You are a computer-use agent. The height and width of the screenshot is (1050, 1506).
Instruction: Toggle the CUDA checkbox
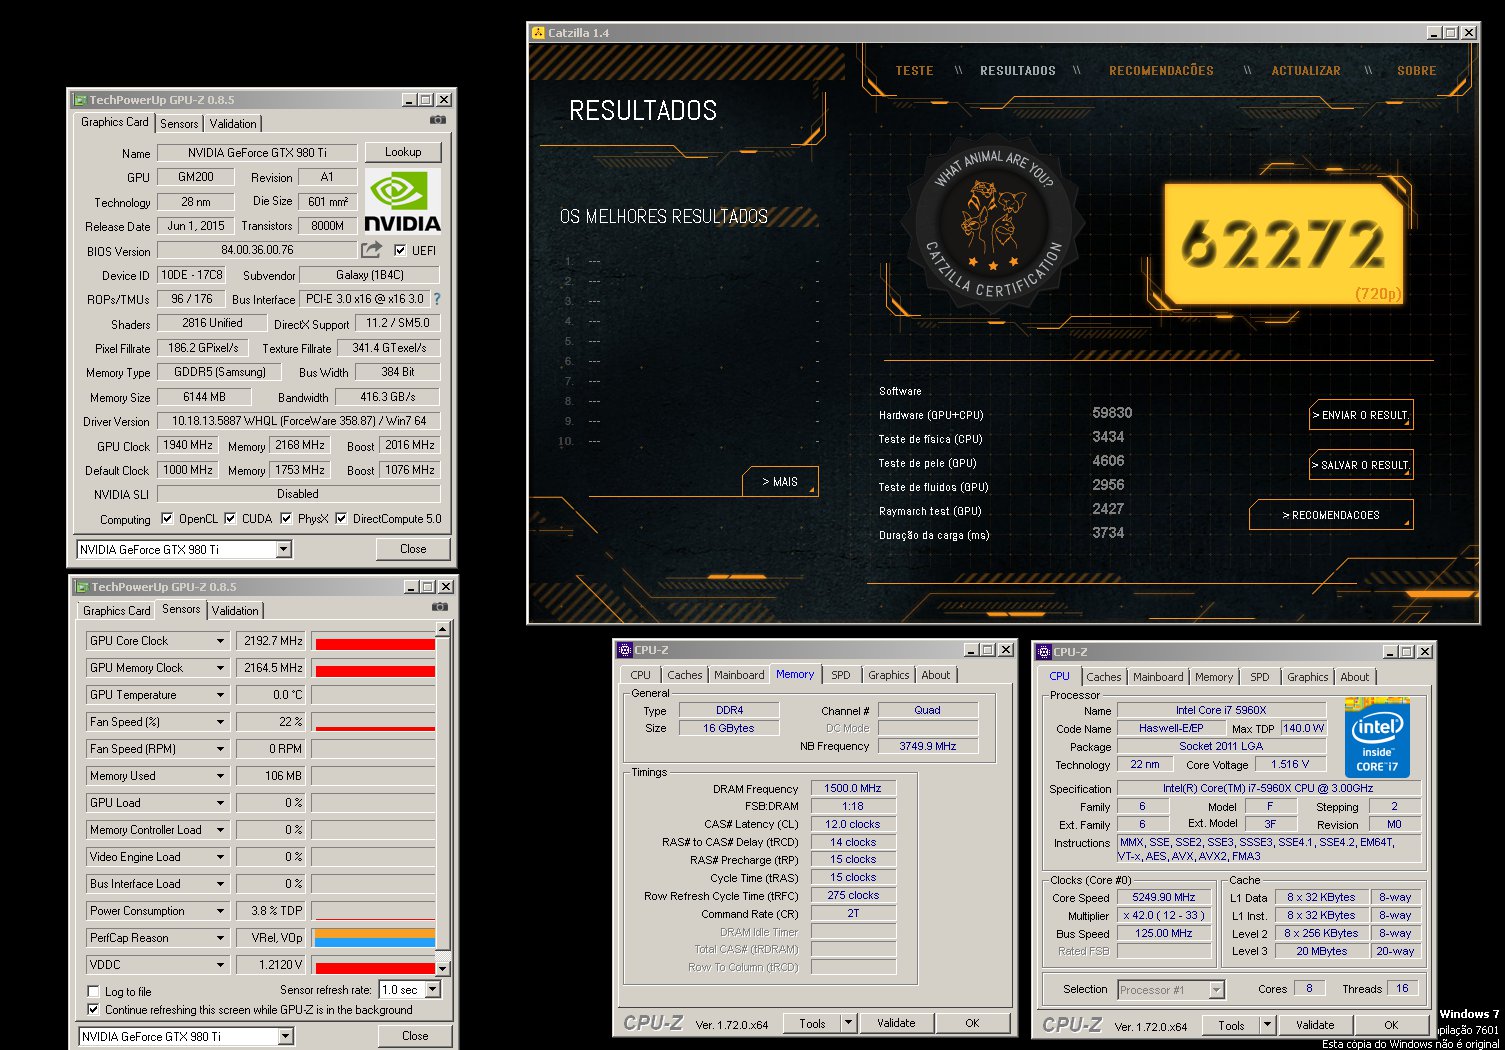pos(230,518)
